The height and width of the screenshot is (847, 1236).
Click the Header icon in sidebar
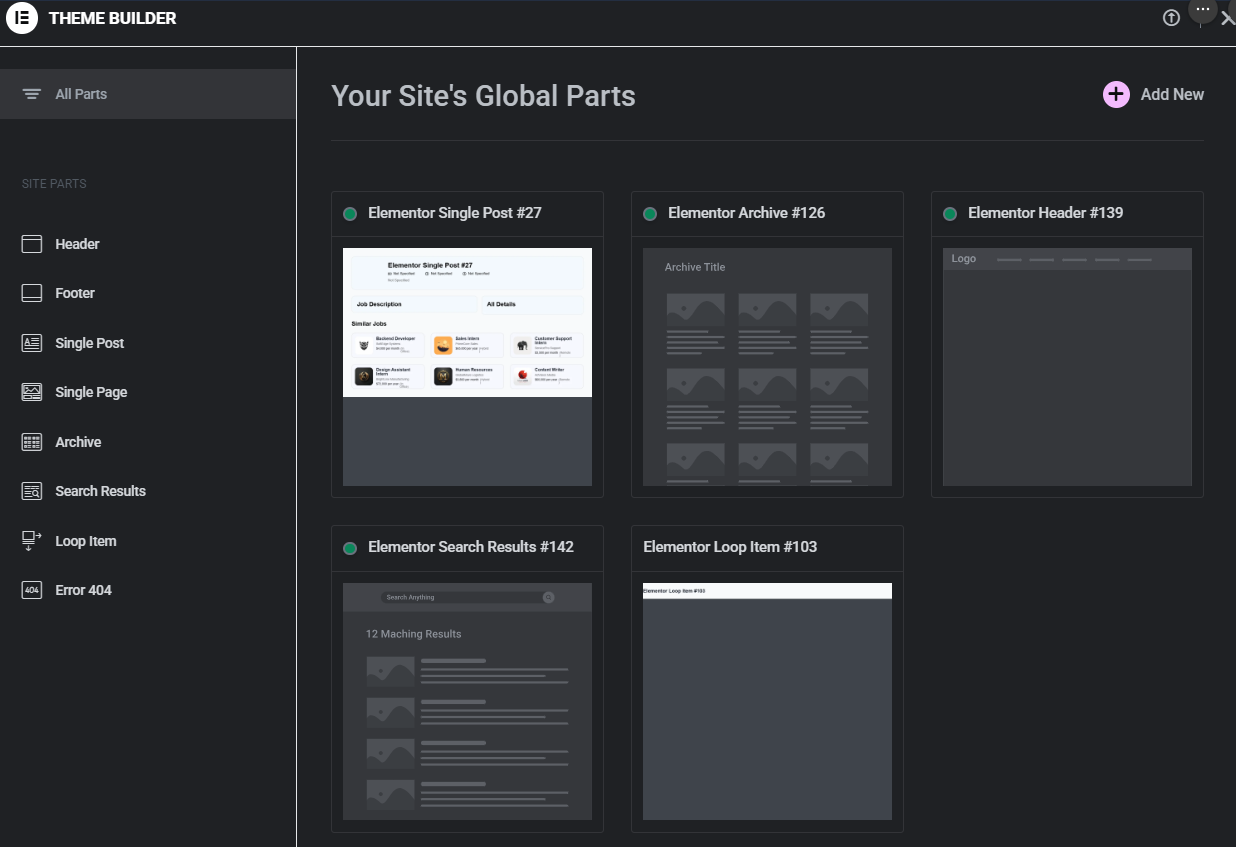click(x=32, y=244)
